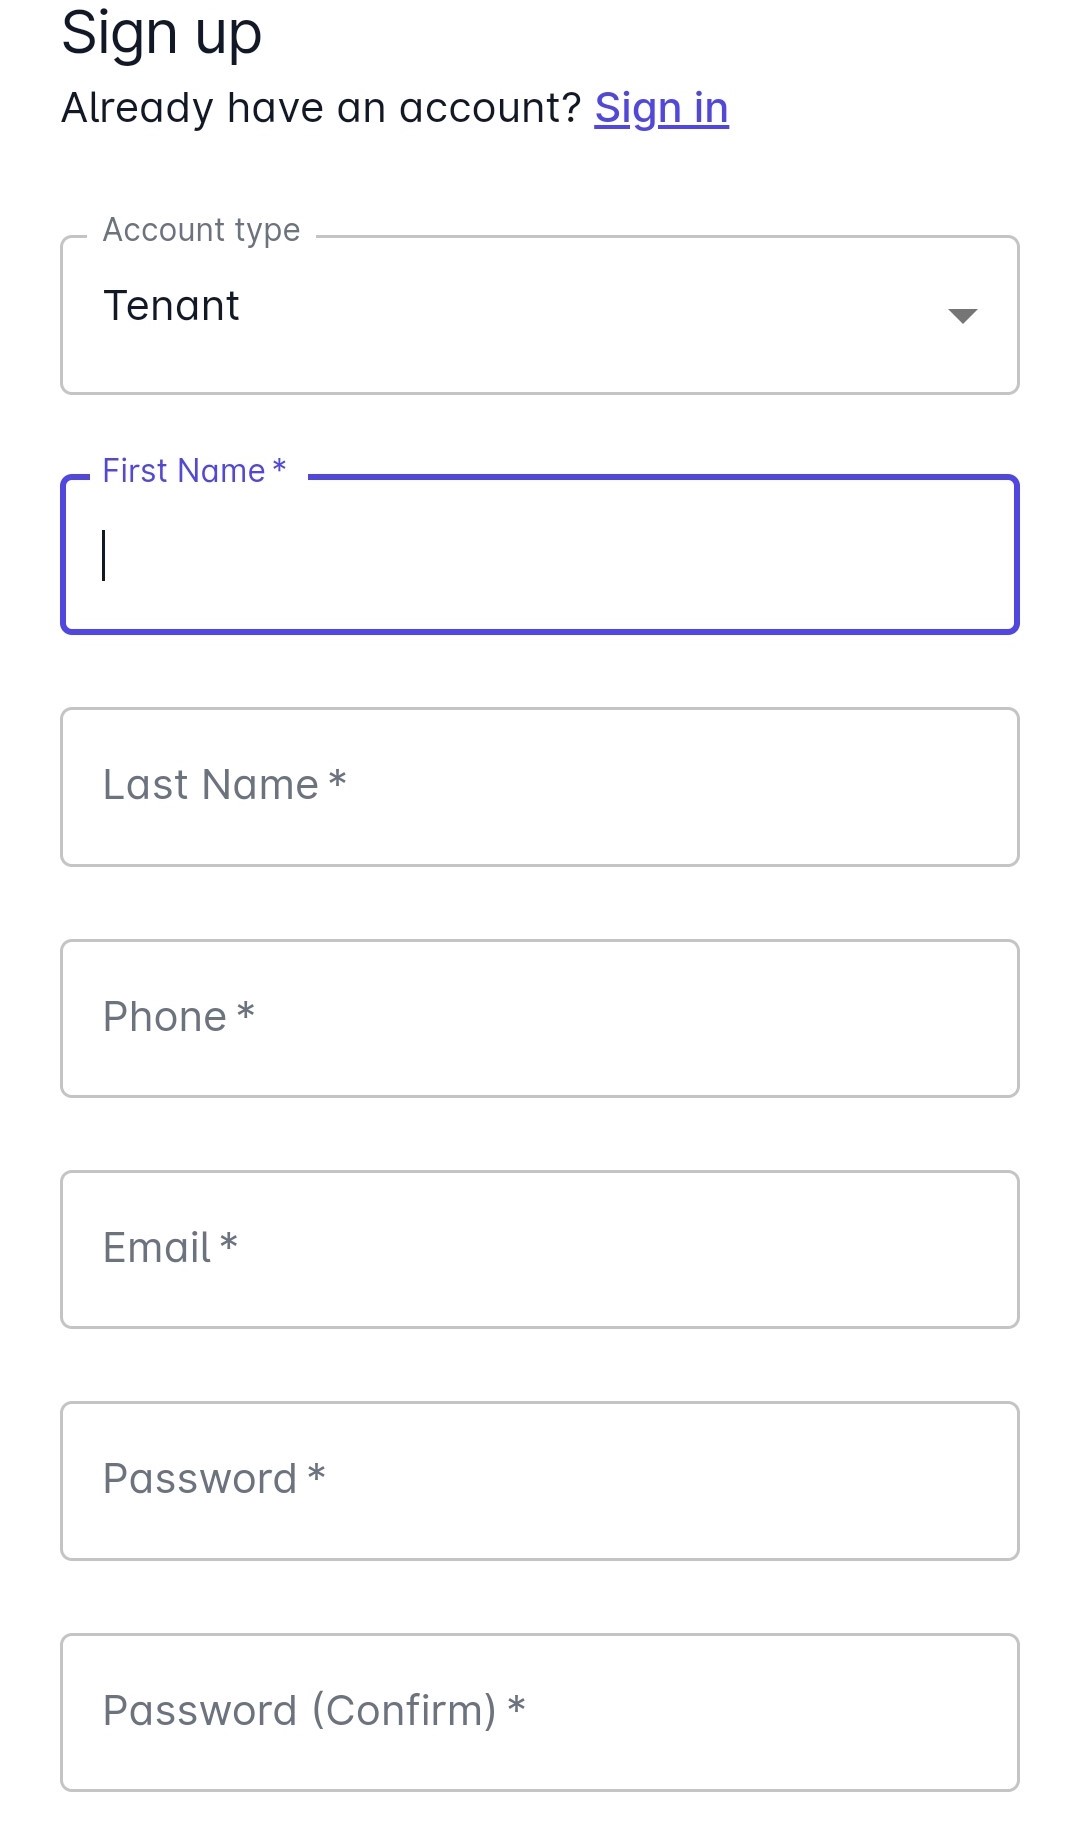Click the Password (Confirm) placeholder label
This screenshot has height=1821, width=1074.
(x=314, y=1711)
